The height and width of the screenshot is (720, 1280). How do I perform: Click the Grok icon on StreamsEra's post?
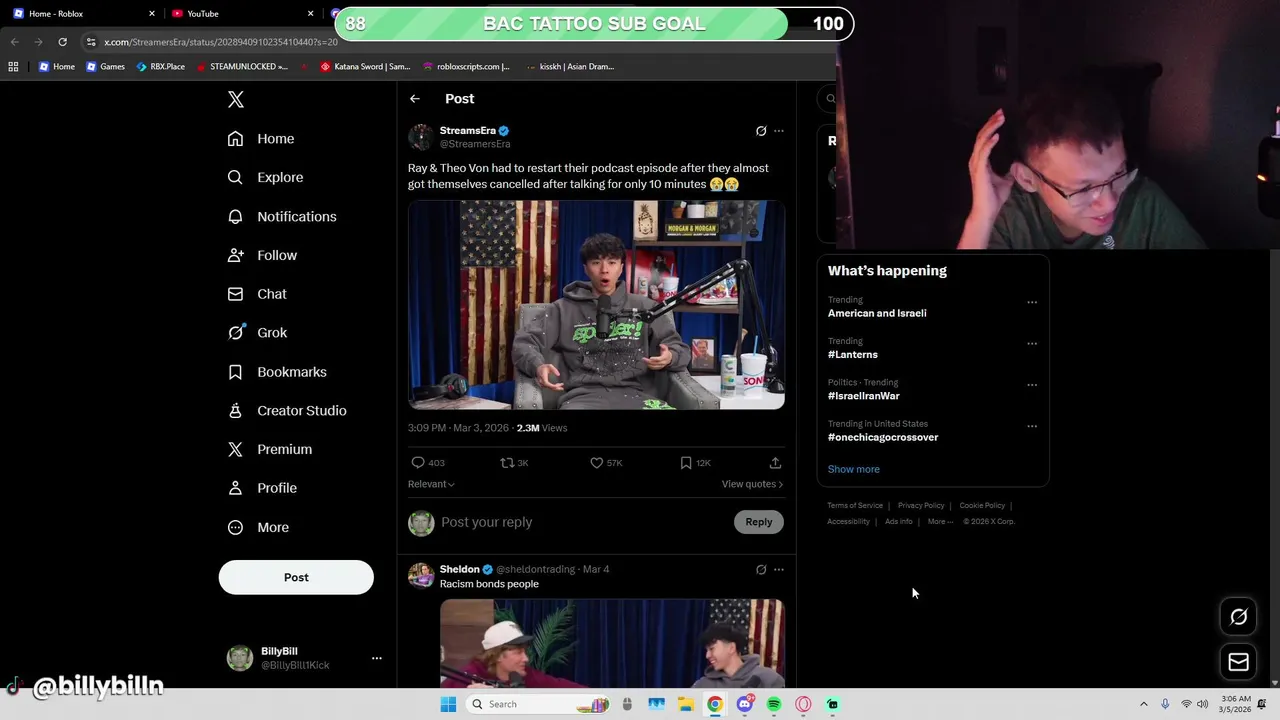(x=761, y=131)
